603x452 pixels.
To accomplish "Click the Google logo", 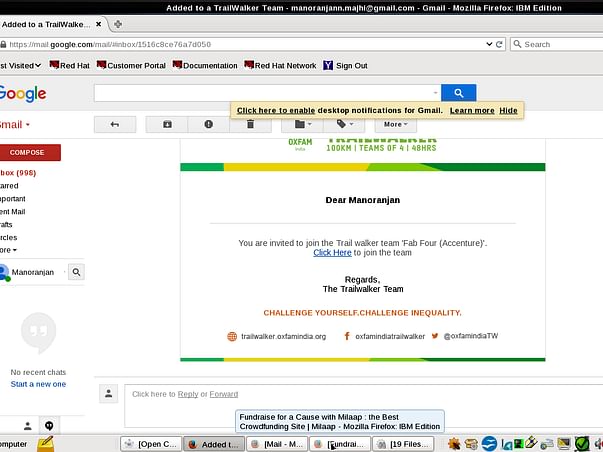I will 23,94.
